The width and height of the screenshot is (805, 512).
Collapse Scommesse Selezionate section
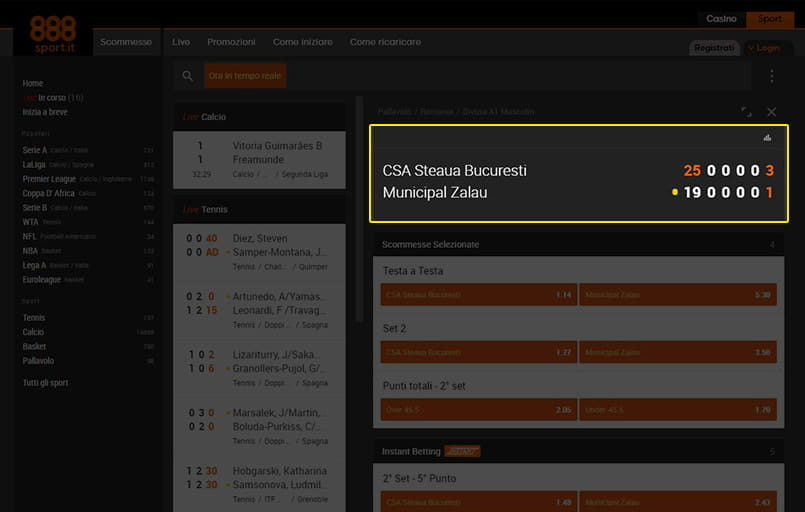click(579, 244)
